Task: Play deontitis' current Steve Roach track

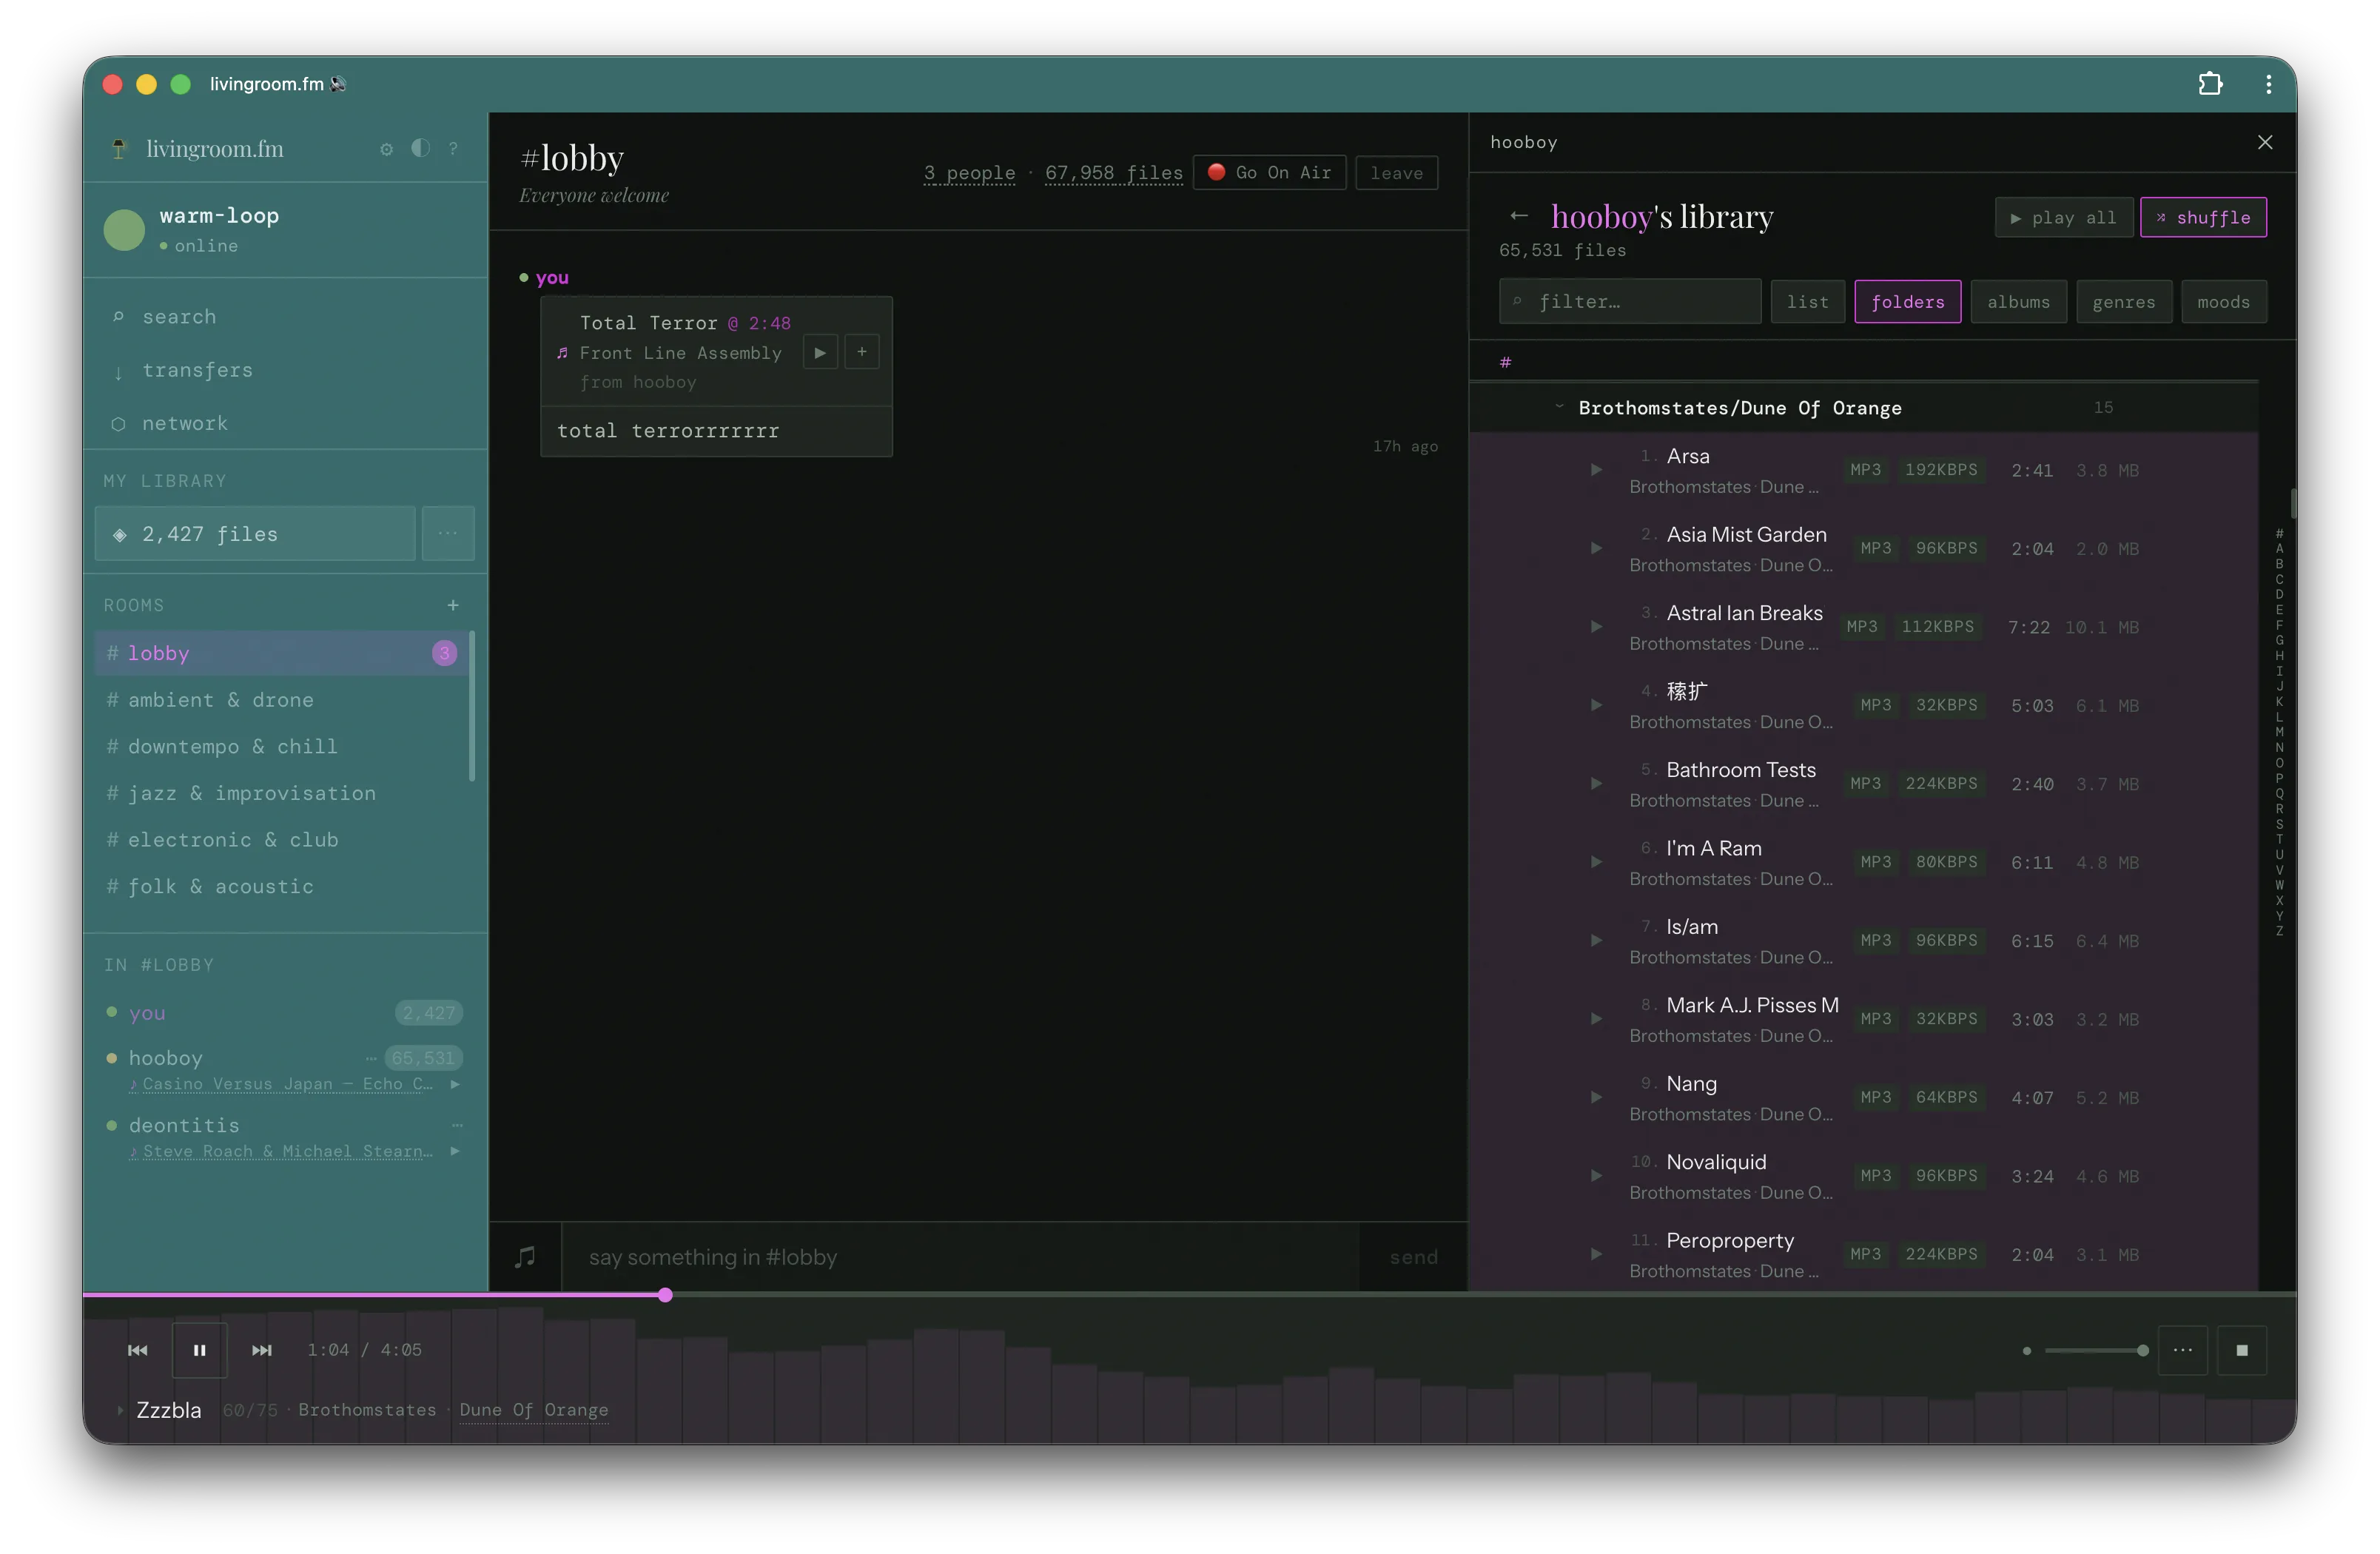Action: 456,1151
